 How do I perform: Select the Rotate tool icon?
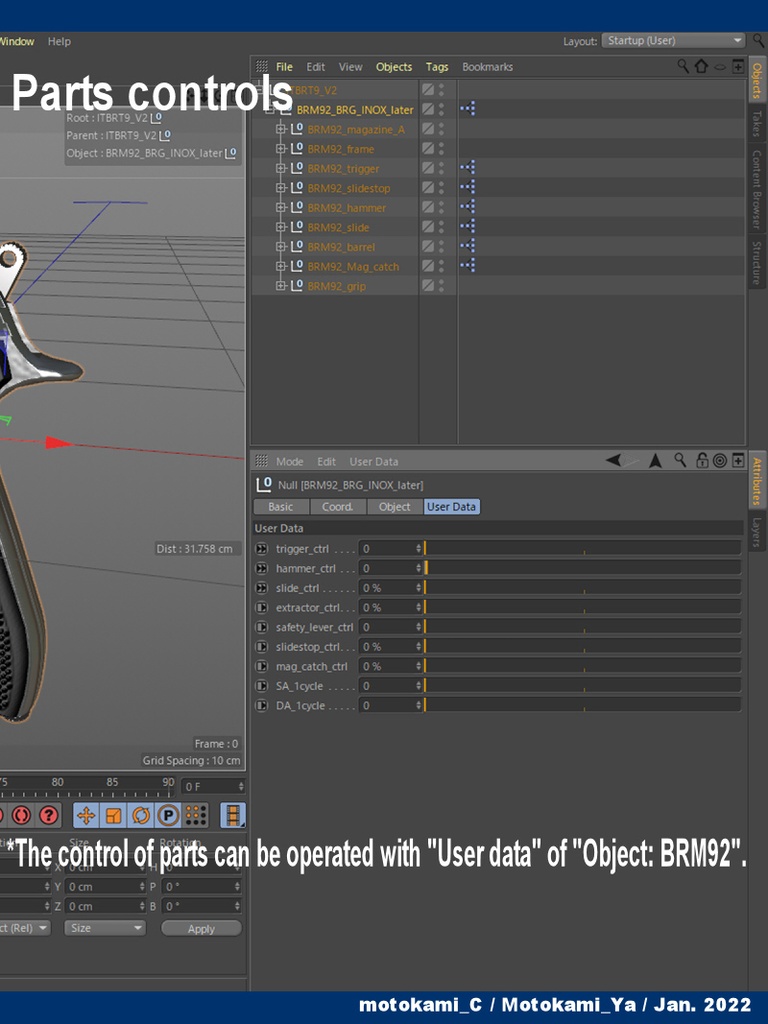click(x=140, y=815)
